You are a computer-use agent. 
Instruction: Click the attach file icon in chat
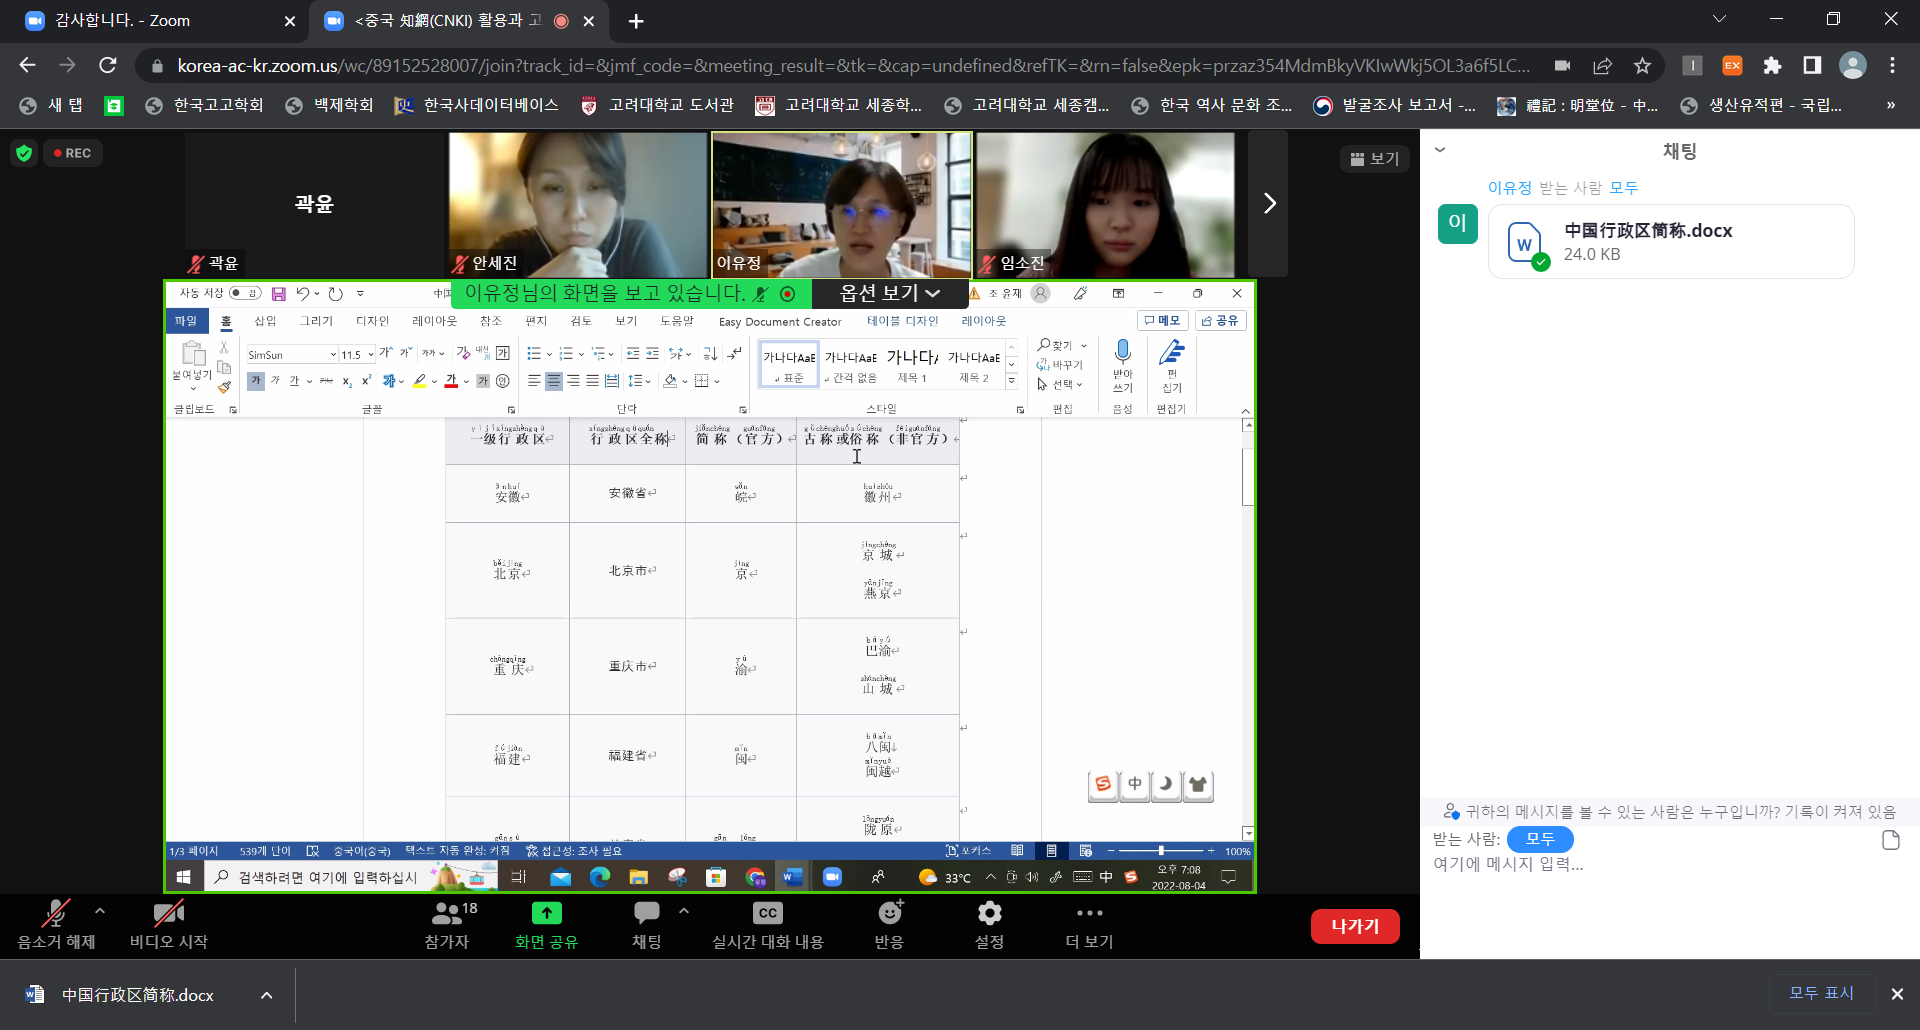[1890, 840]
